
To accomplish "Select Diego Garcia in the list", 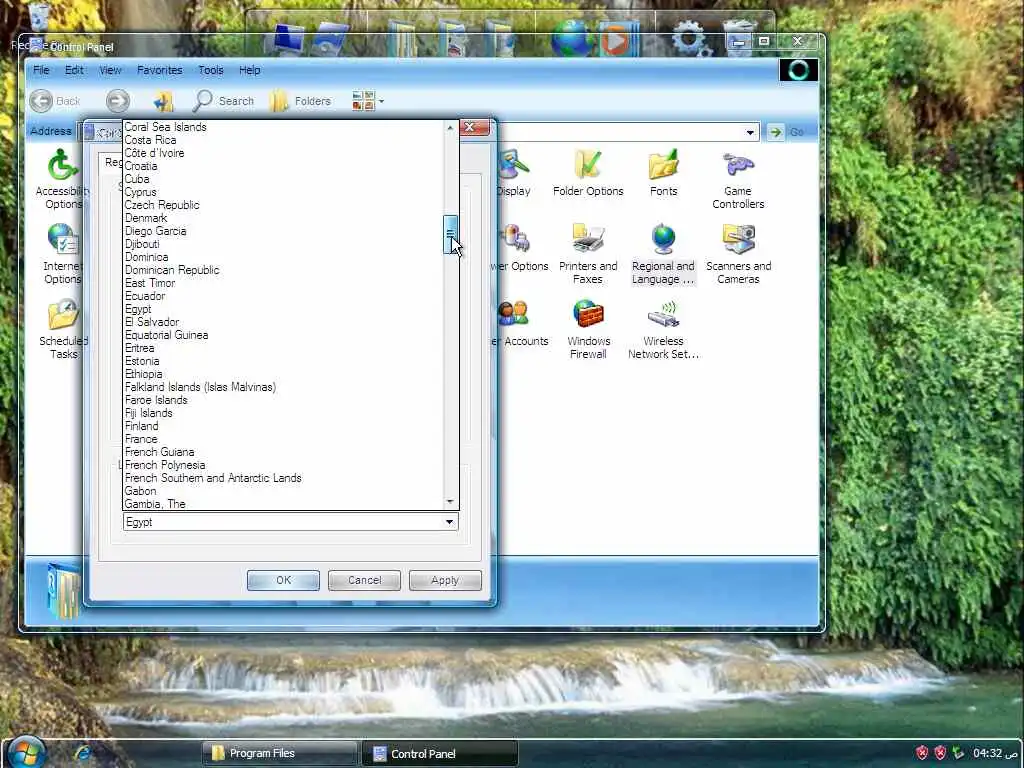I will (155, 231).
